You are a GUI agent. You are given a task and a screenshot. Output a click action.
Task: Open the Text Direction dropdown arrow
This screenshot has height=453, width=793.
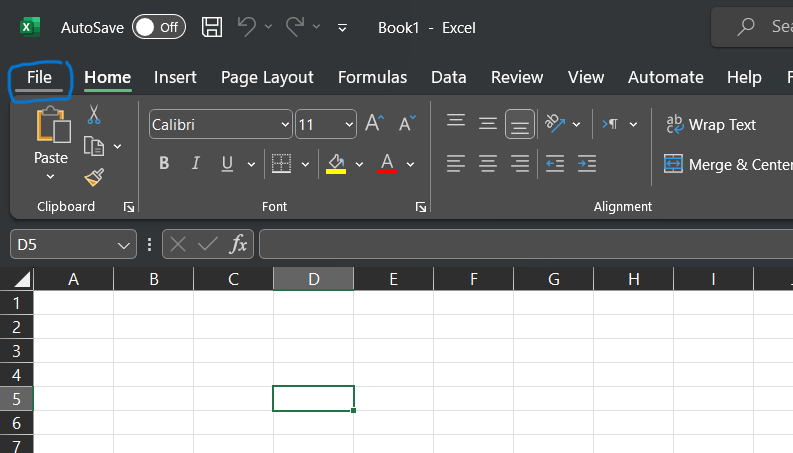click(x=633, y=124)
